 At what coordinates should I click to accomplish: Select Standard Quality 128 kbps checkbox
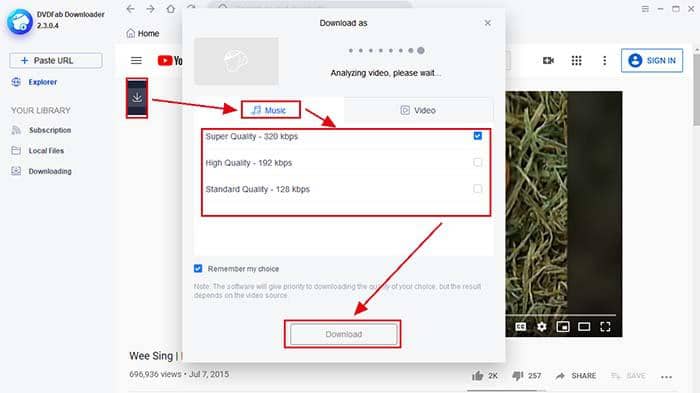pyautogui.click(x=478, y=189)
